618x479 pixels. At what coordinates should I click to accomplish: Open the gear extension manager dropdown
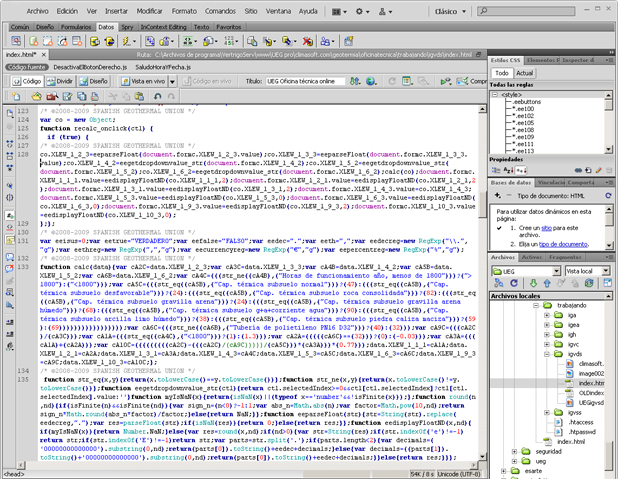click(362, 11)
